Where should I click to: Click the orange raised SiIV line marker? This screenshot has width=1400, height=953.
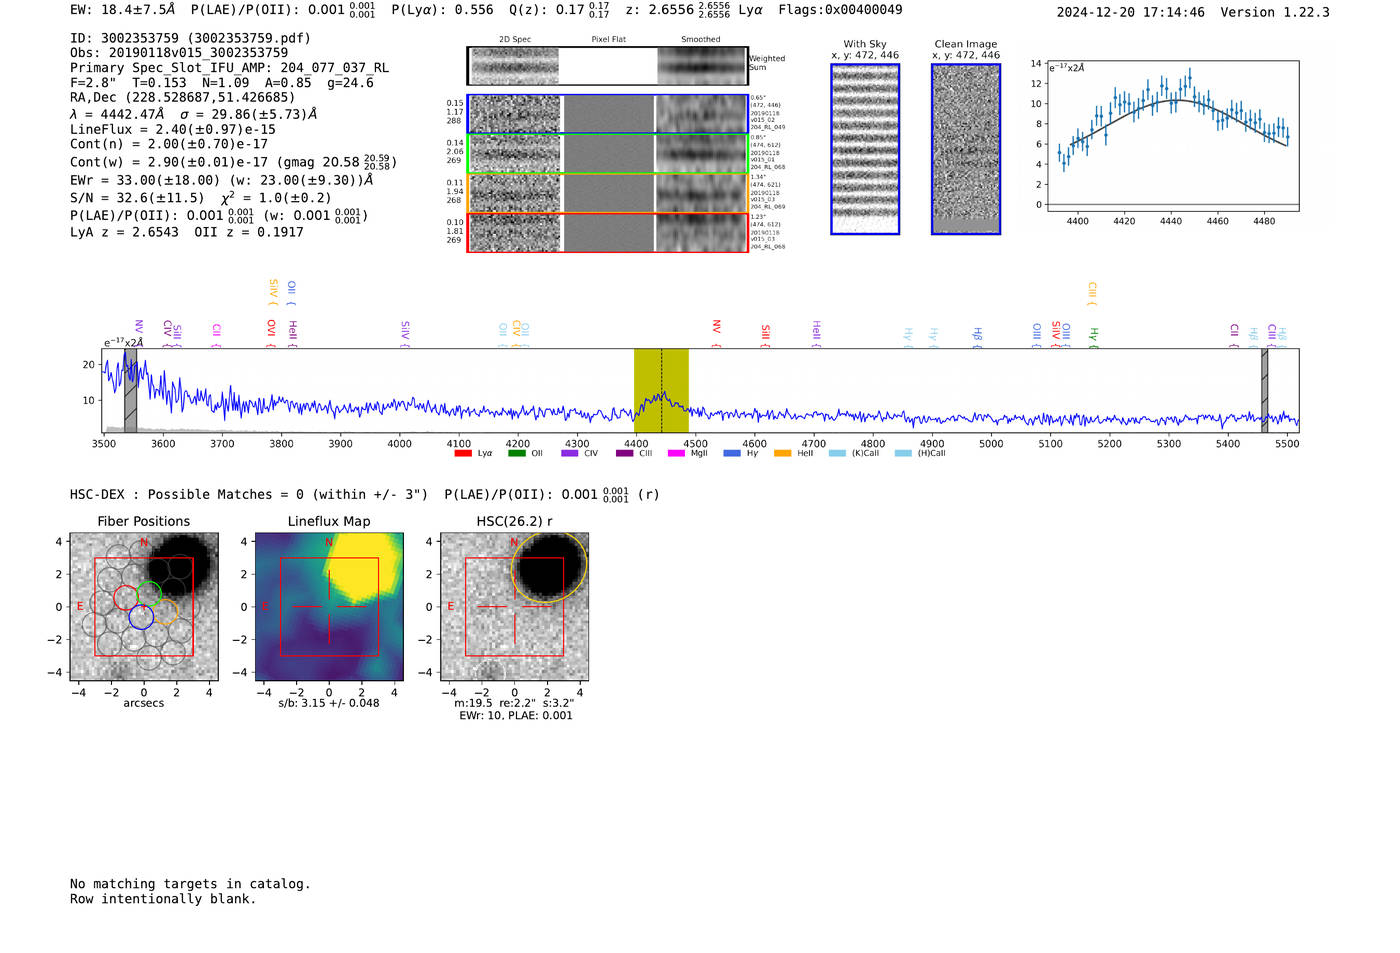(x=273, y=292)
